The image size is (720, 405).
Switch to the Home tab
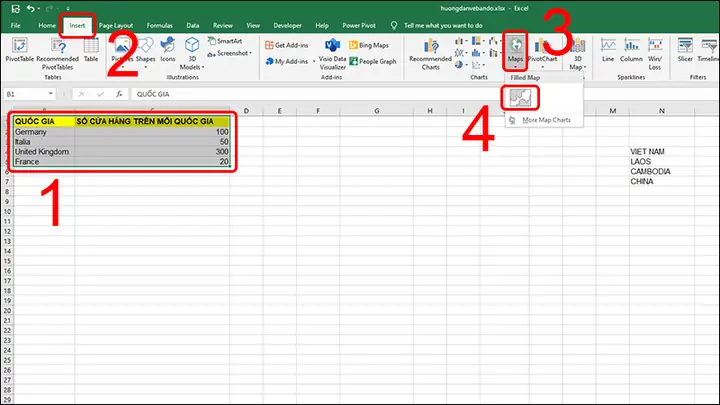pos(47,25)
